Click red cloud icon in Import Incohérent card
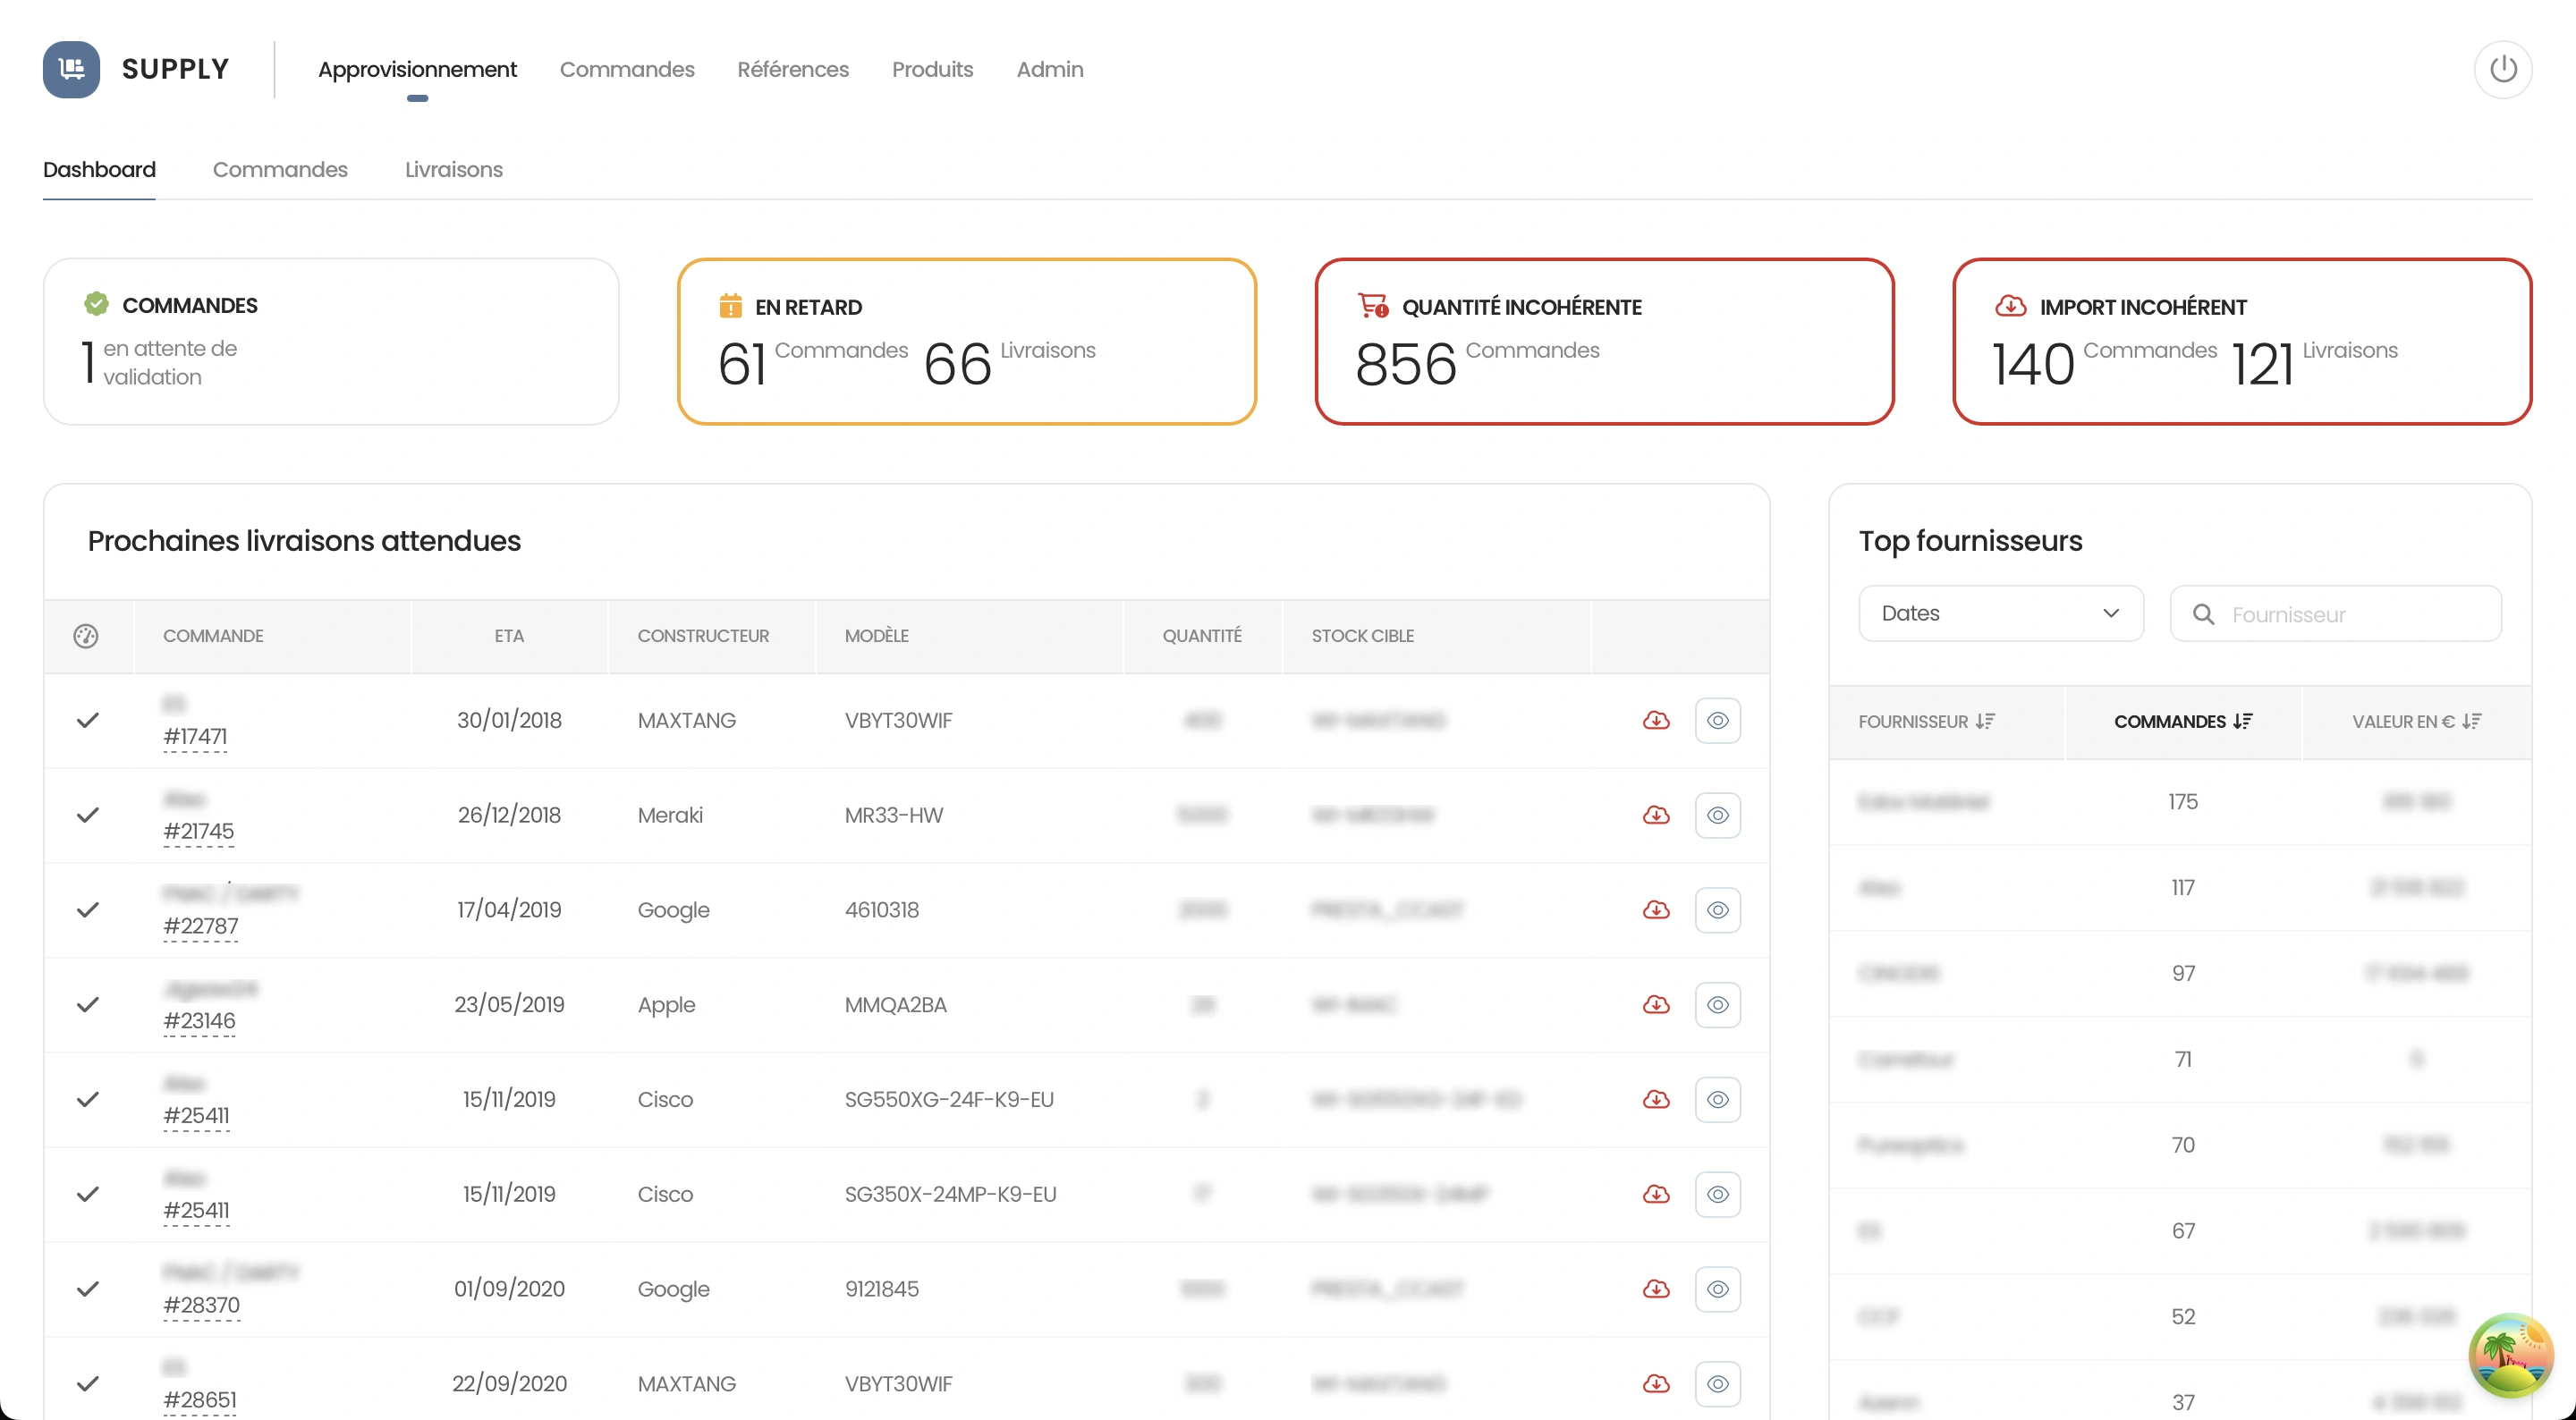 [2010, 307]
